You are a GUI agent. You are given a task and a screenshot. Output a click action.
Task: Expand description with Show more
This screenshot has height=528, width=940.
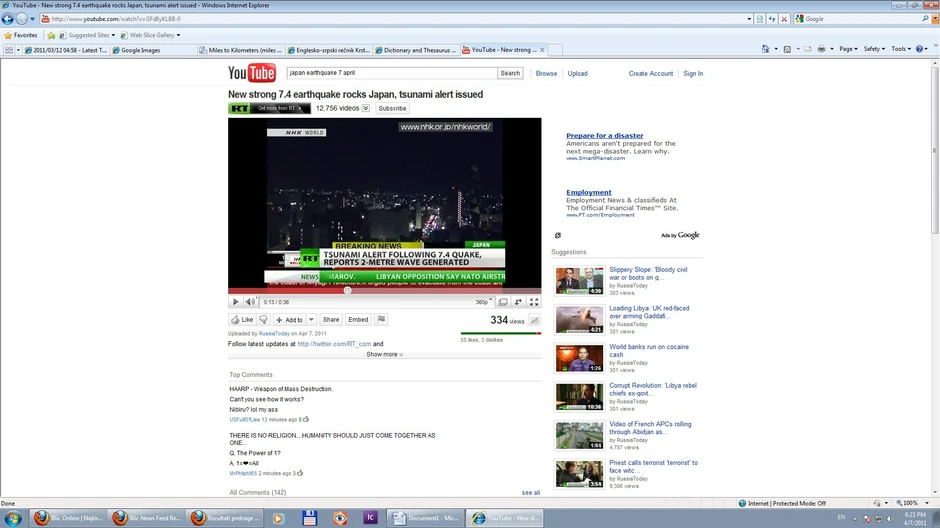[x=384, y=354]
